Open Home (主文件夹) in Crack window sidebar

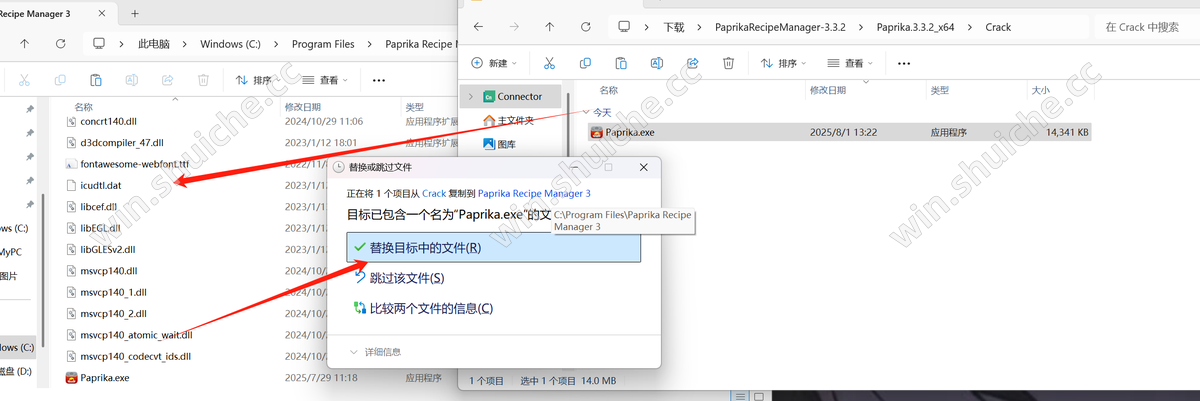click(508, 120)
